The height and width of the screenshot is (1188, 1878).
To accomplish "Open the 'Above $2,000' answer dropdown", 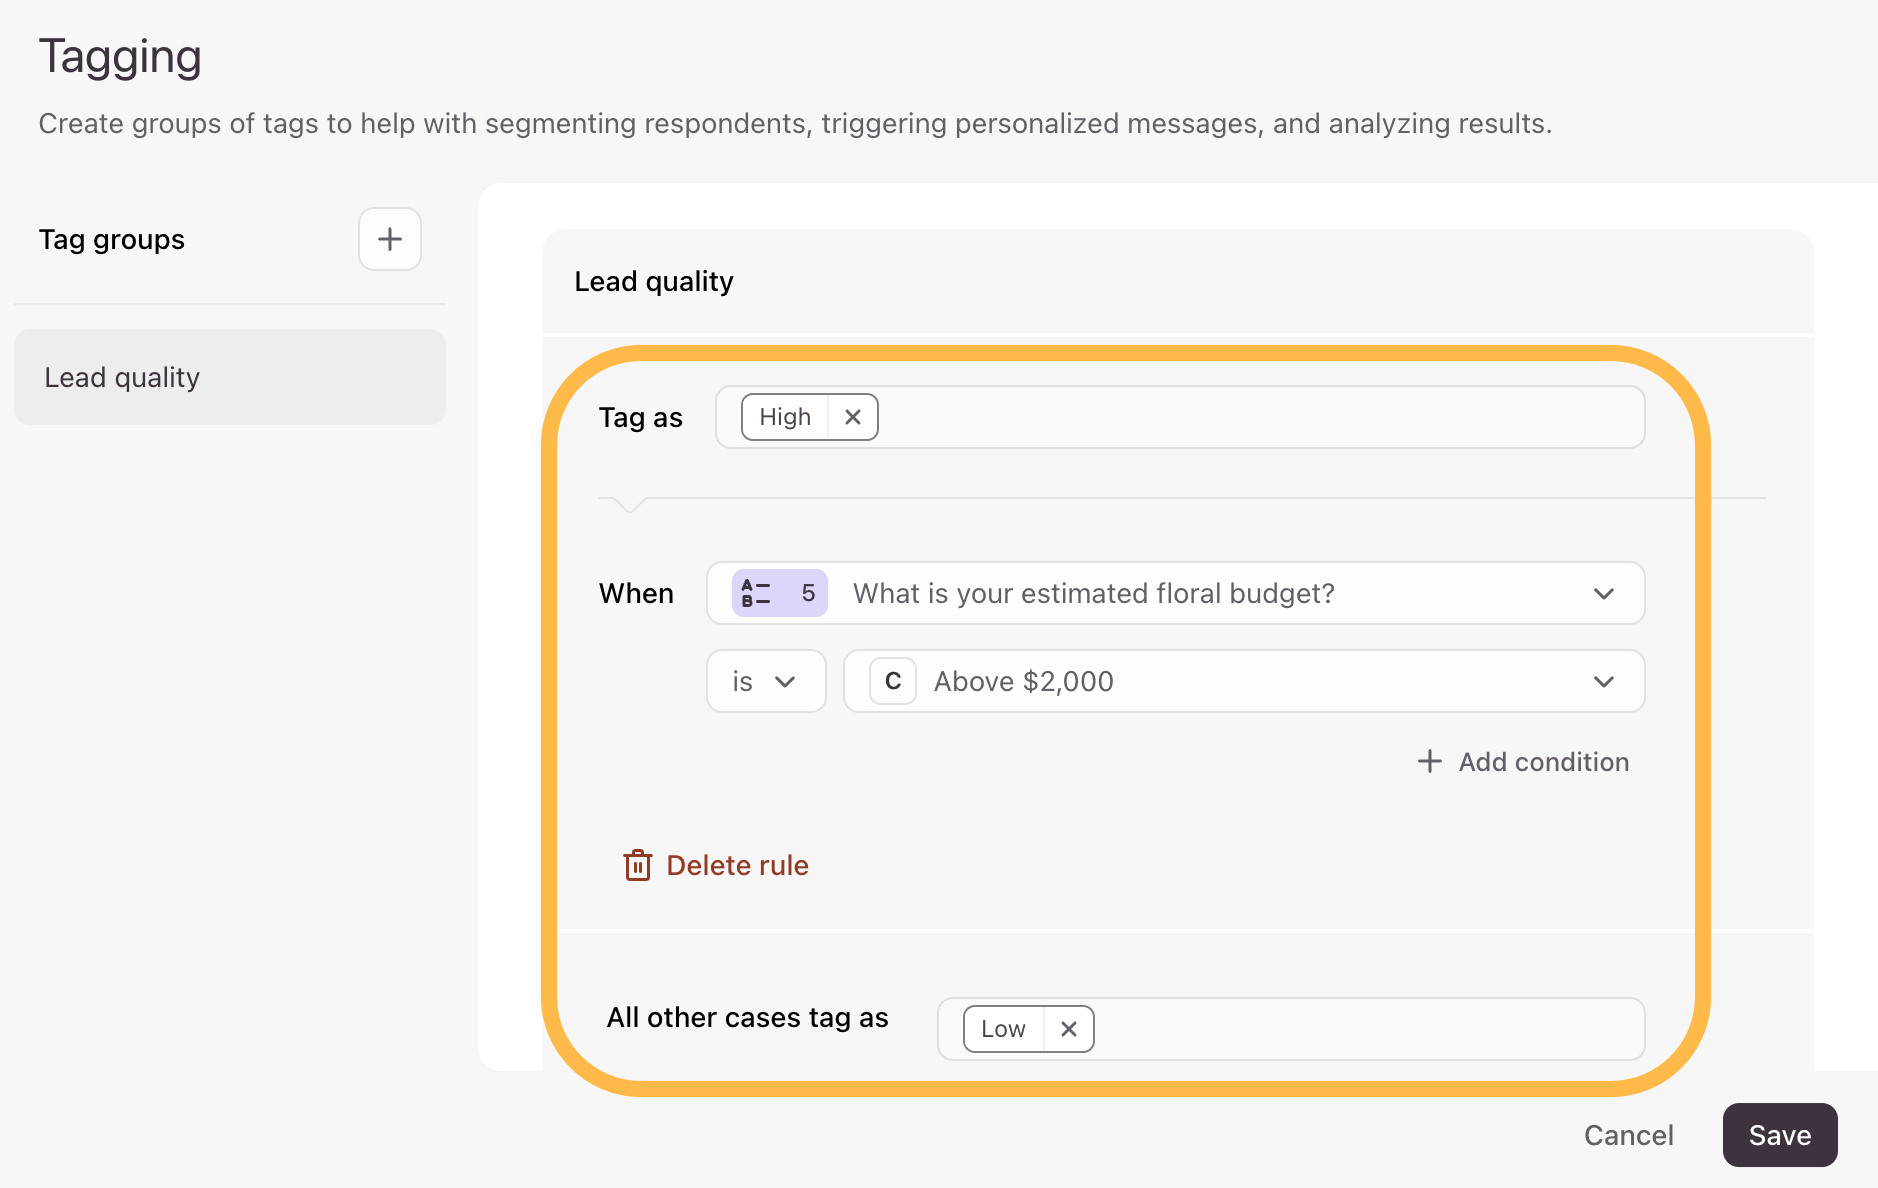I will tap(1603, 681).
